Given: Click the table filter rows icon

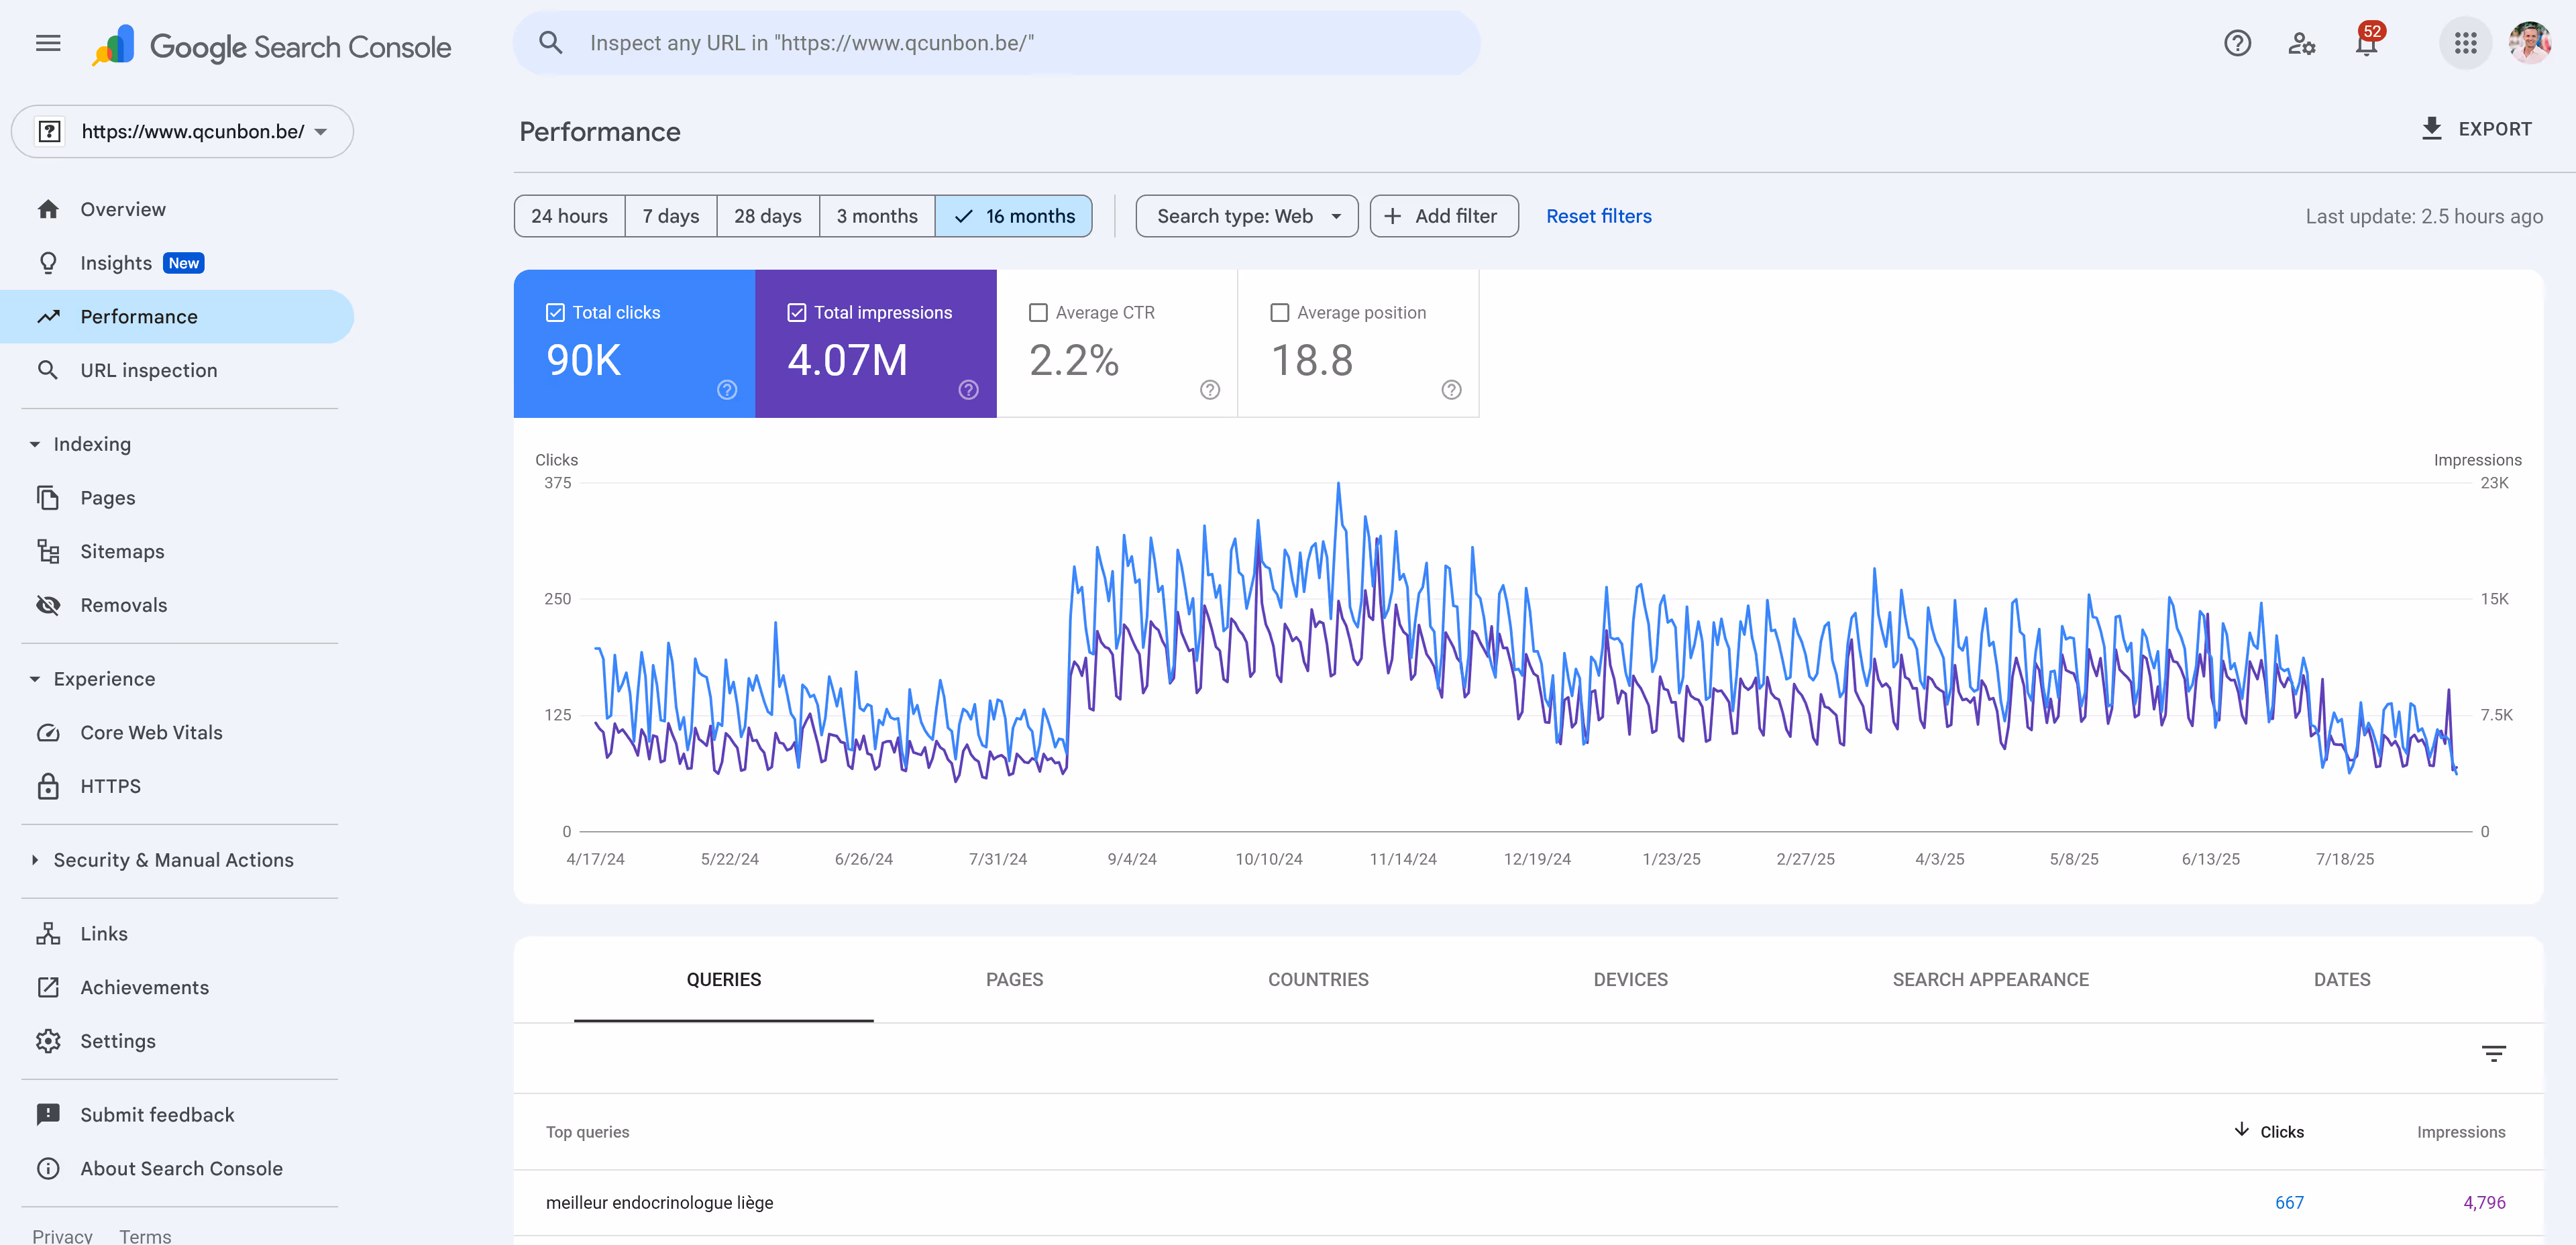Looking at the screenshot, I should [2493, 1054].
